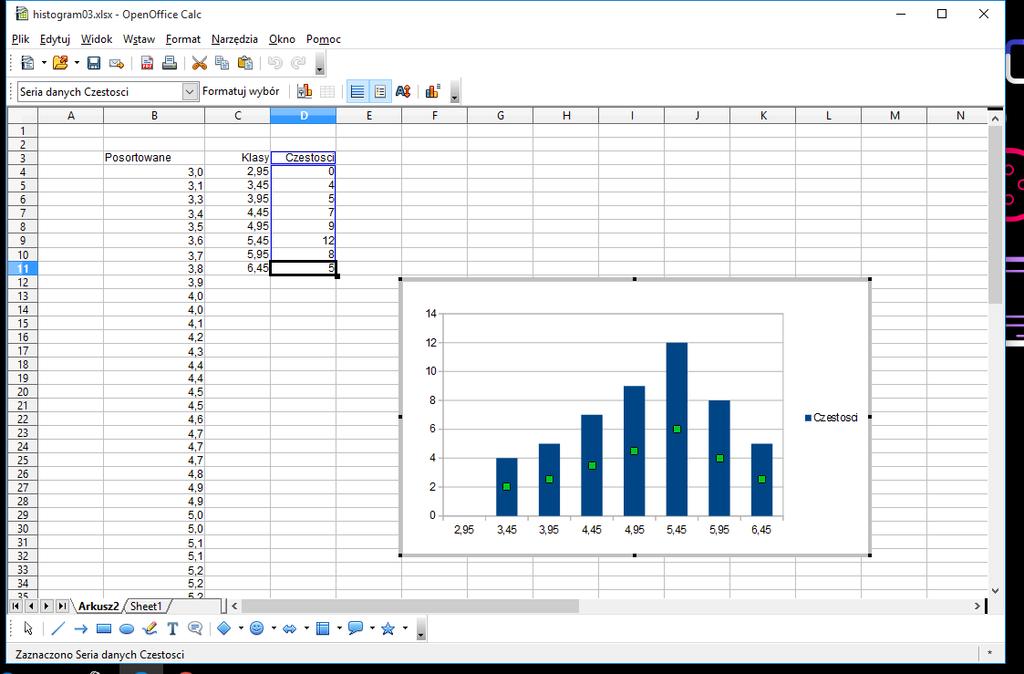Open the Flowcharts dropdown arrow
The width and height of the screenshot is (1024, 674).
340,628
